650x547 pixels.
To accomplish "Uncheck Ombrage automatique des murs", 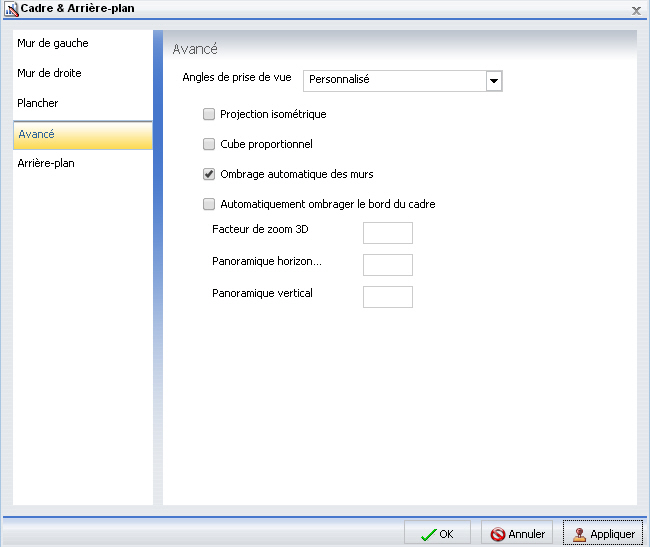I will point(209,174).
